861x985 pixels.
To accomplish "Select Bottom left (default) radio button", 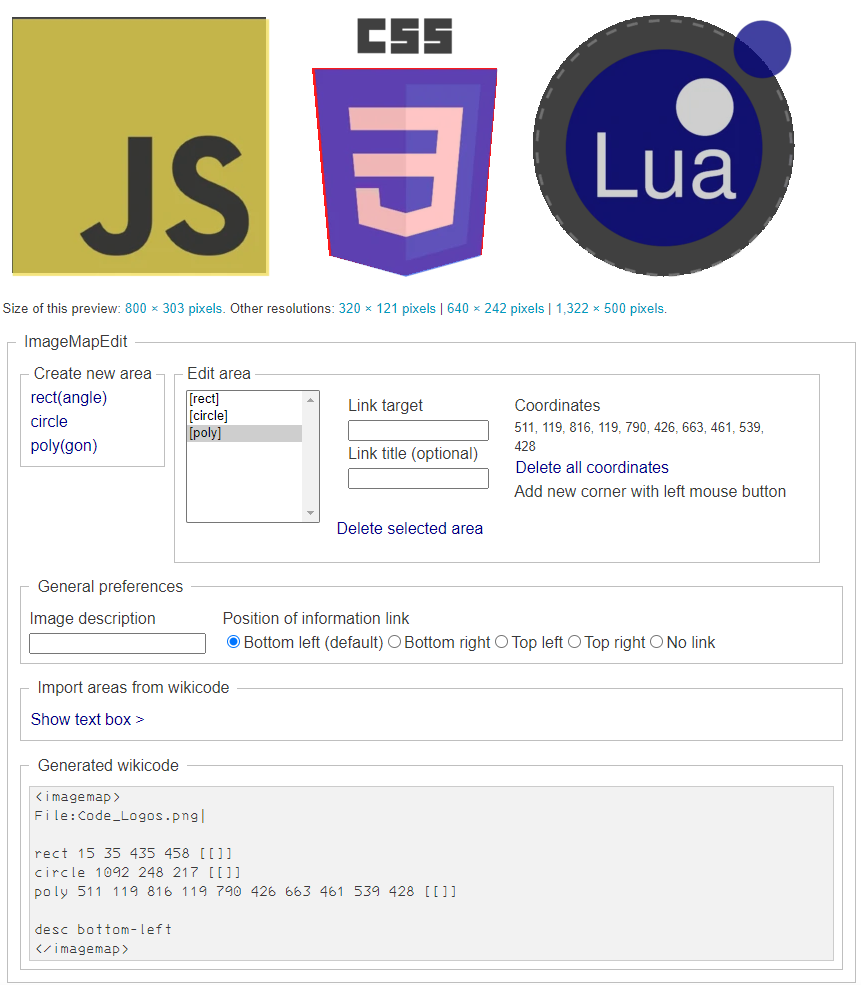I will pyautogui.click(x=233, y=642).
